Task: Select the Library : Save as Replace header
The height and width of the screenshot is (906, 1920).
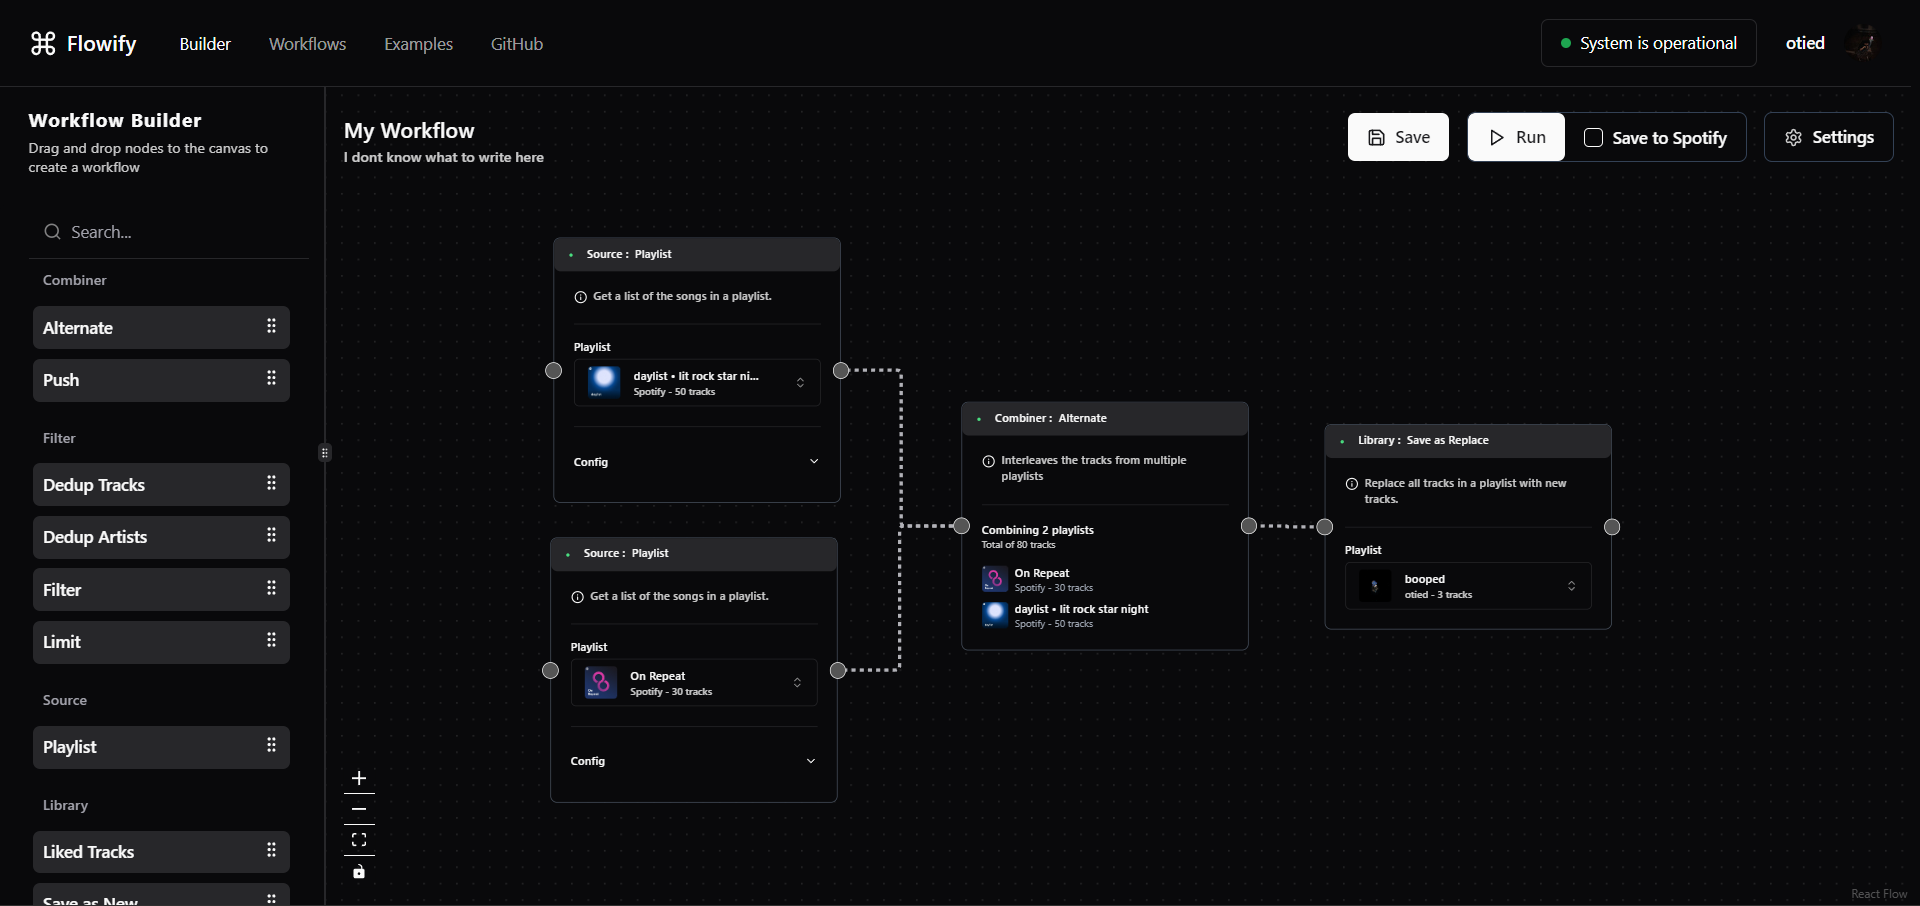Action: (1468, 441)
